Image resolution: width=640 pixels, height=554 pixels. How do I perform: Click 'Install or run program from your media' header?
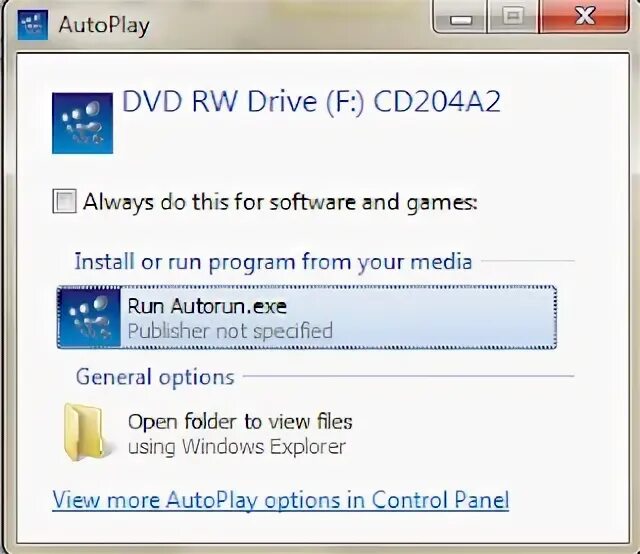coord(273,262)
